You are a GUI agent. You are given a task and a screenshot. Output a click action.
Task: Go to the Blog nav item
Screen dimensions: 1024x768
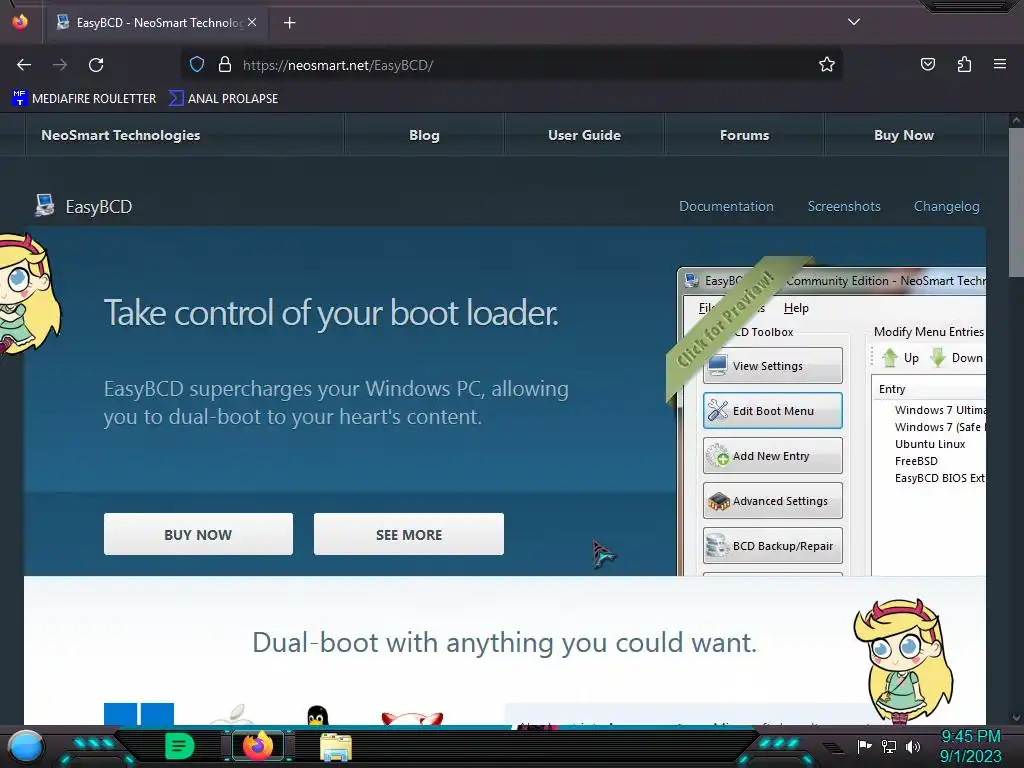coord(424,135)
